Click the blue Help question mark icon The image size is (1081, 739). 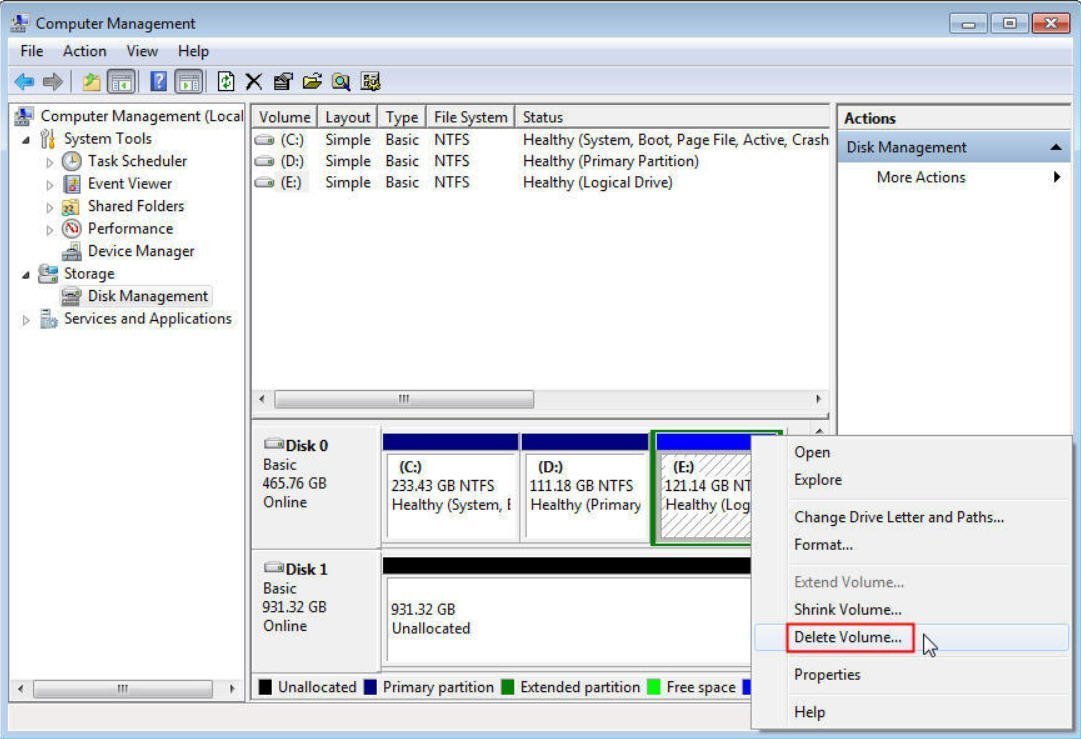tap(158, 82)
